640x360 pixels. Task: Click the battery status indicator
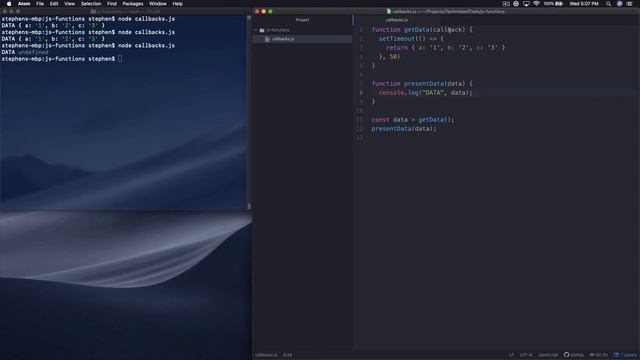click(553, 4)
